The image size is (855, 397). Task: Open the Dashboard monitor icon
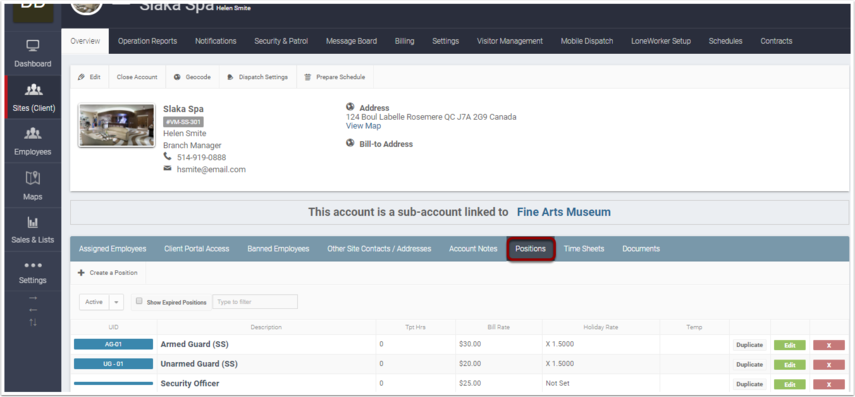pyautogui.click(x=33, y=46)
